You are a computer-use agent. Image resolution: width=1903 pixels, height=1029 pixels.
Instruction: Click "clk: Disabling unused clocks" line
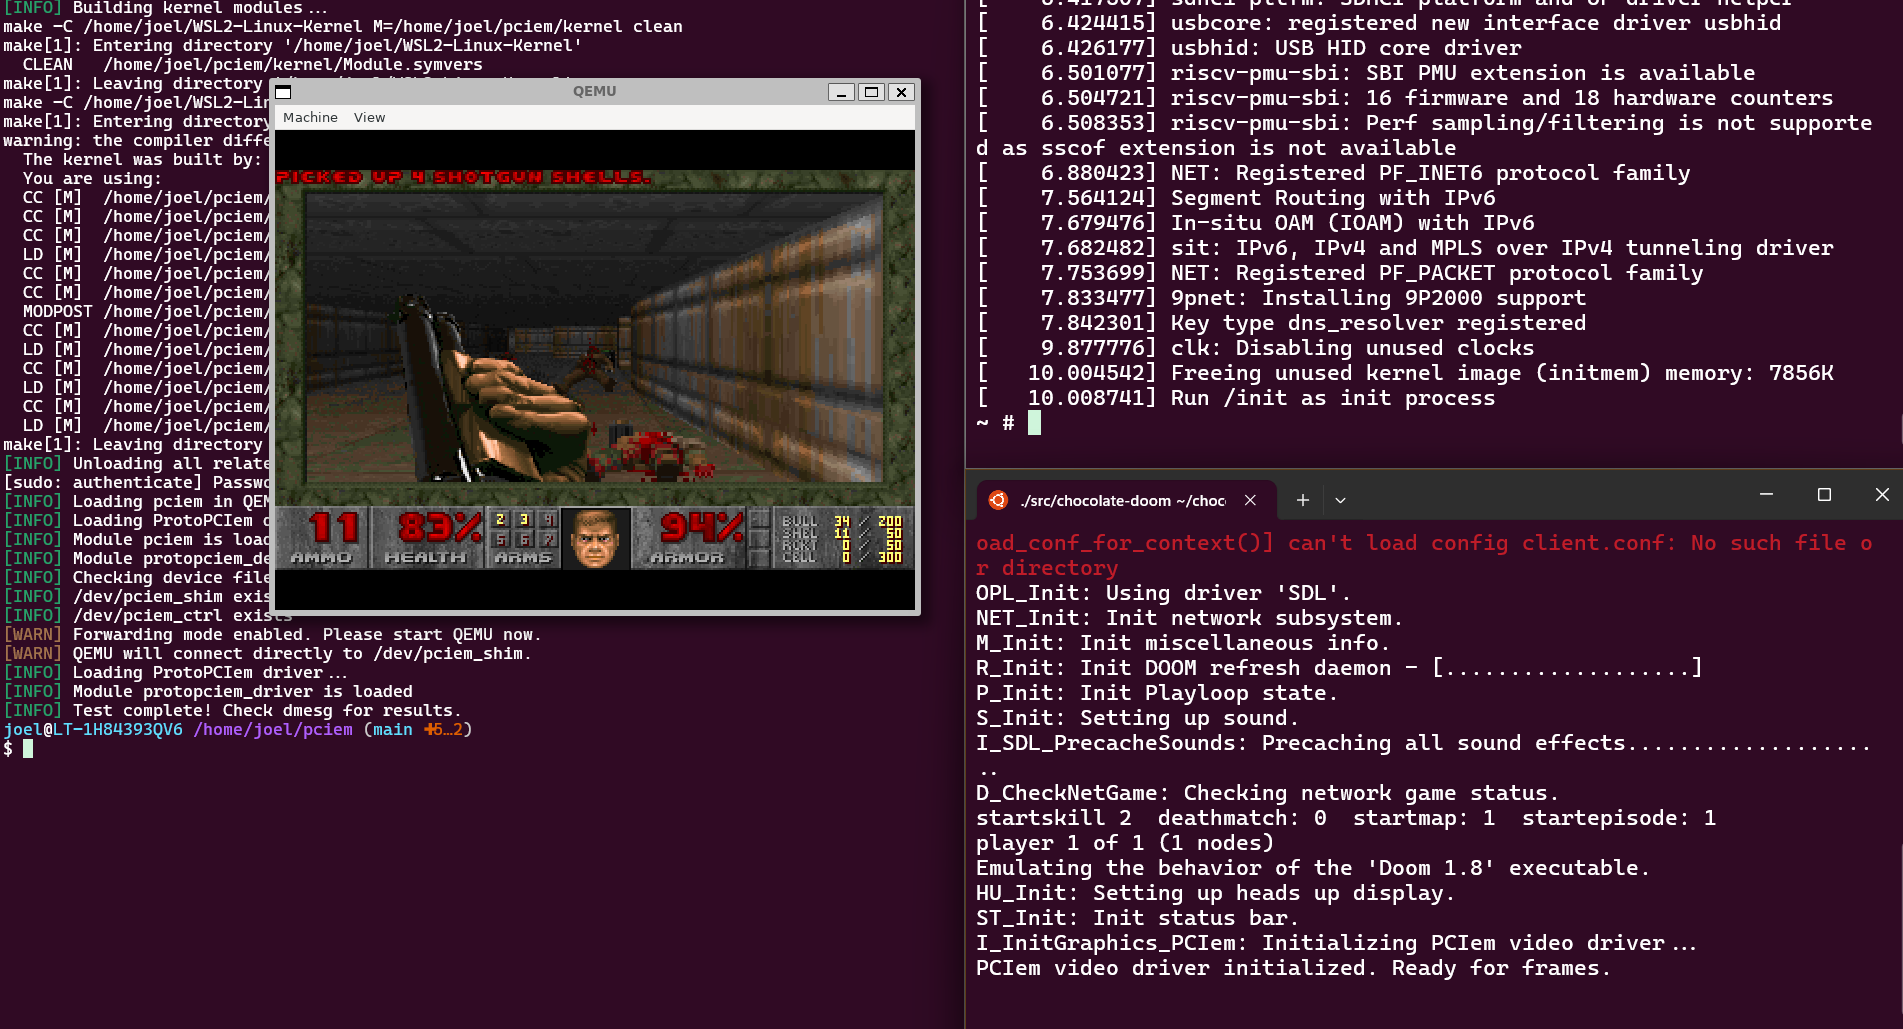click(1256, 348)
